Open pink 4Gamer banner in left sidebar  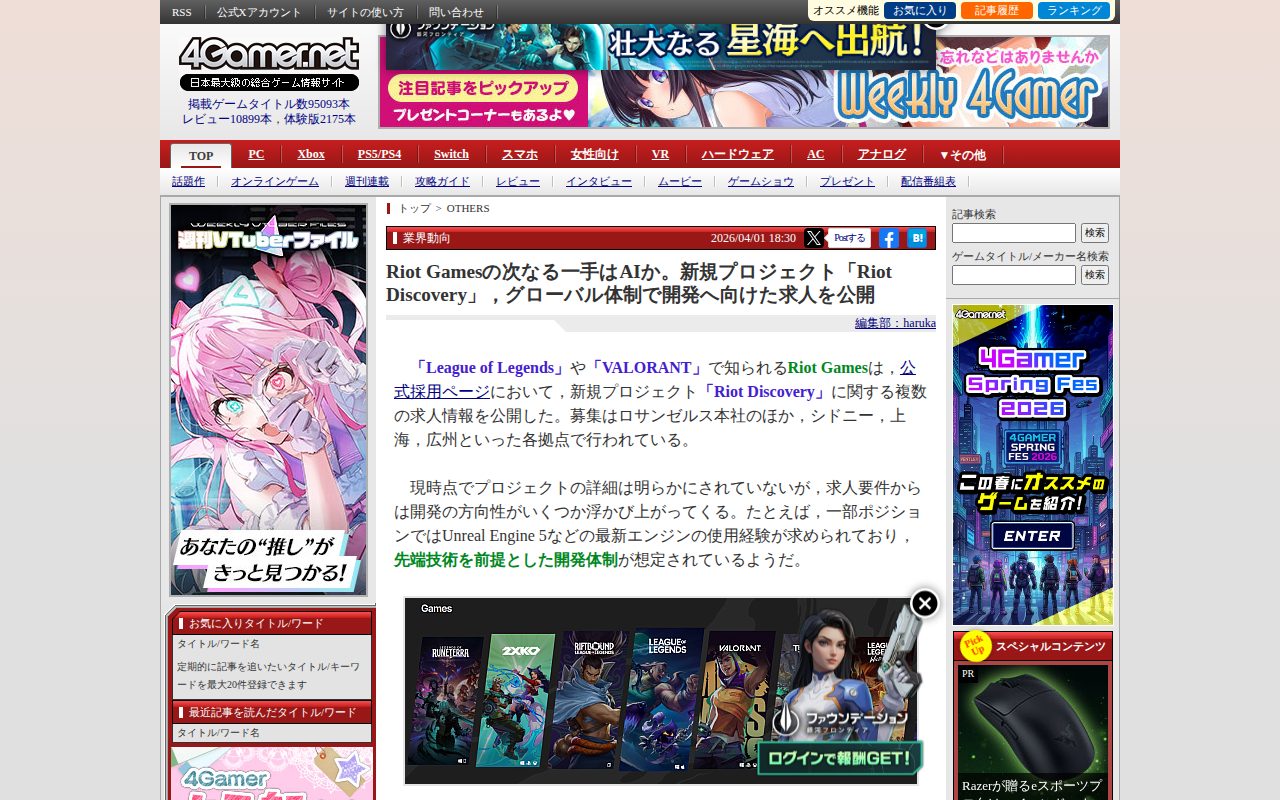pyautogui.click(x=272, y=774)
